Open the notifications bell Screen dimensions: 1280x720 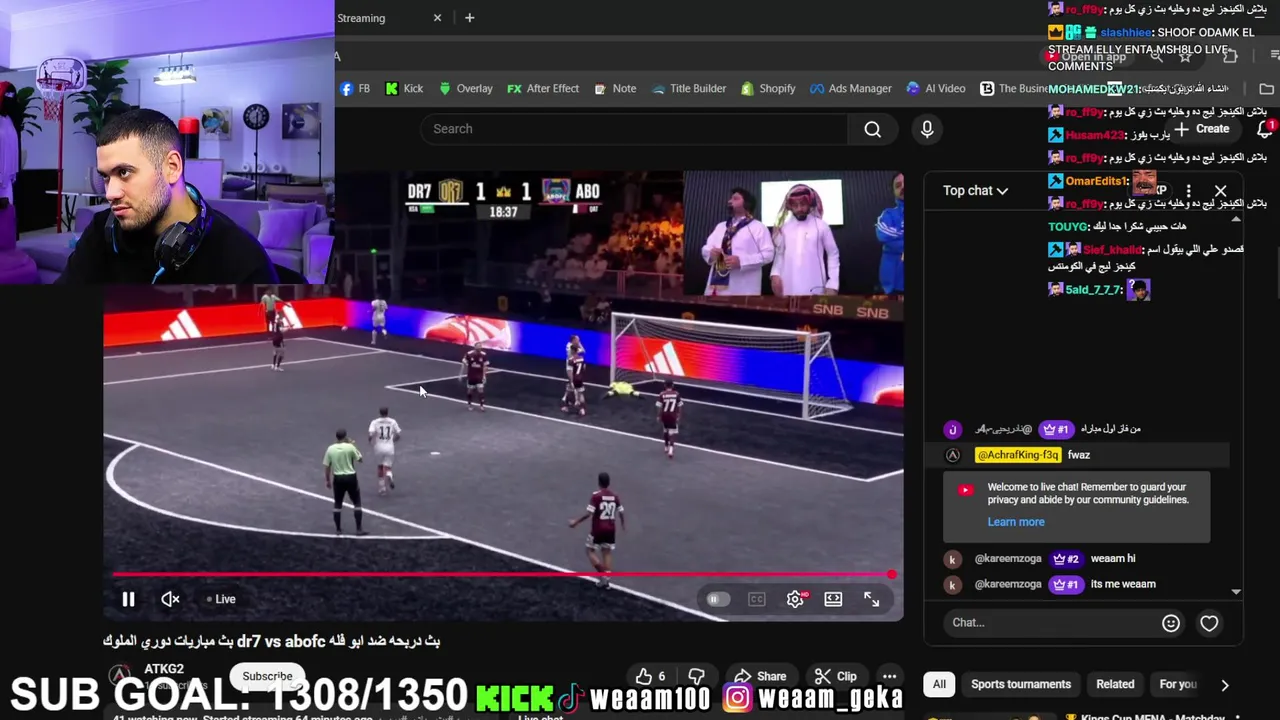1266,129
